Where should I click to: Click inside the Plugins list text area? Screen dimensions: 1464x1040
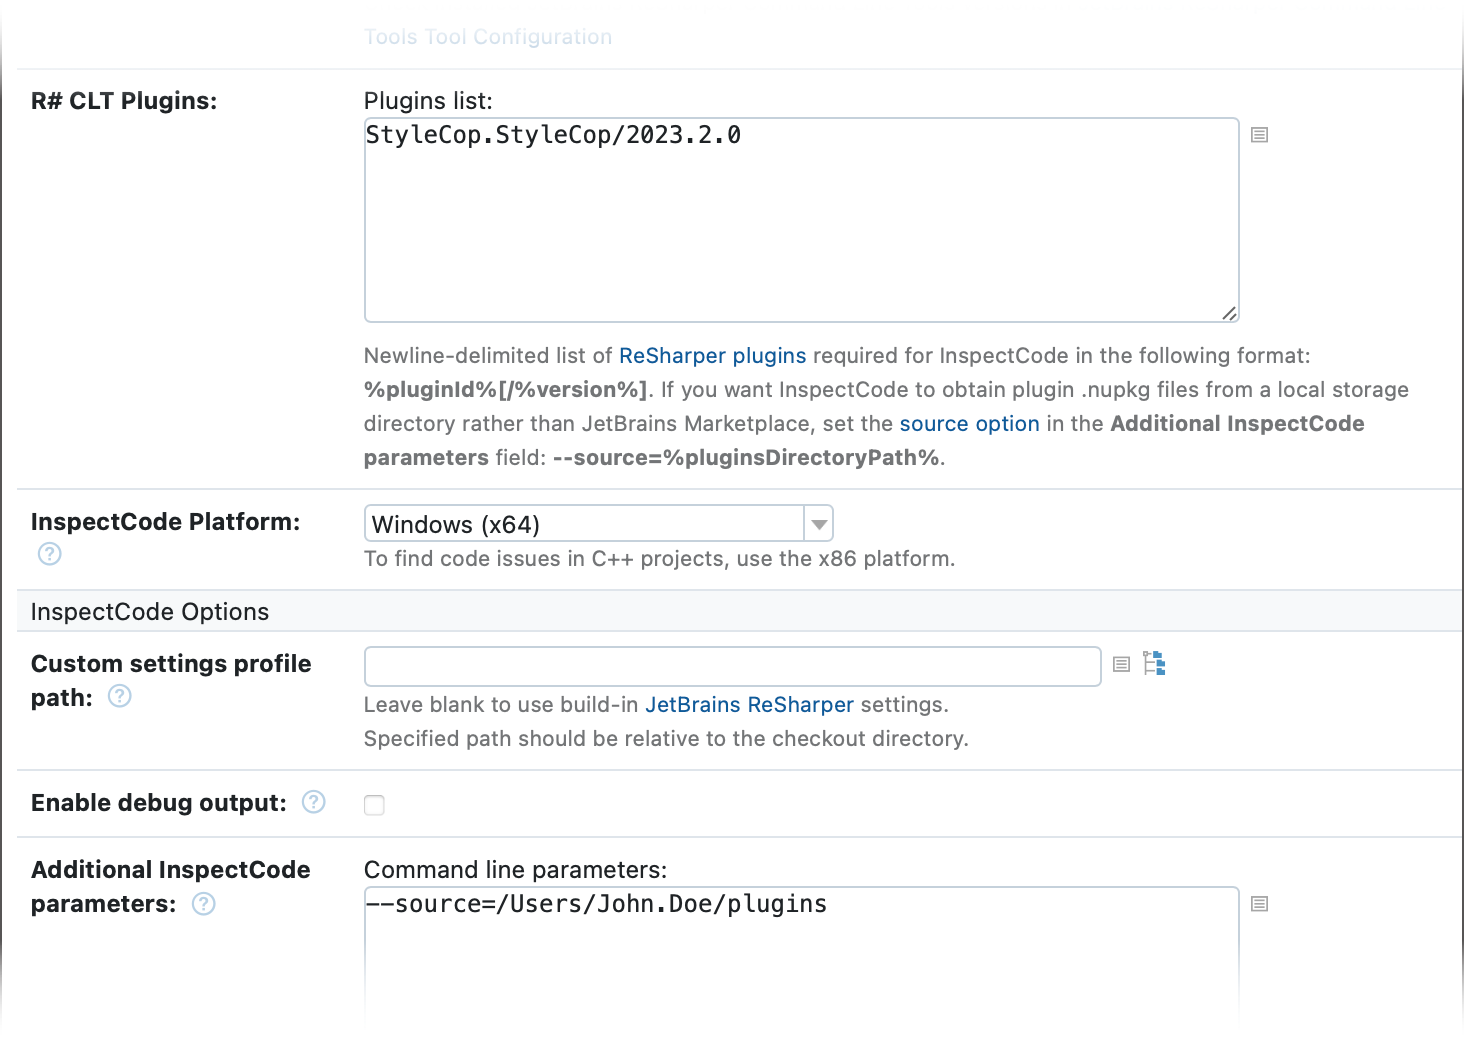tap(800, 220)
